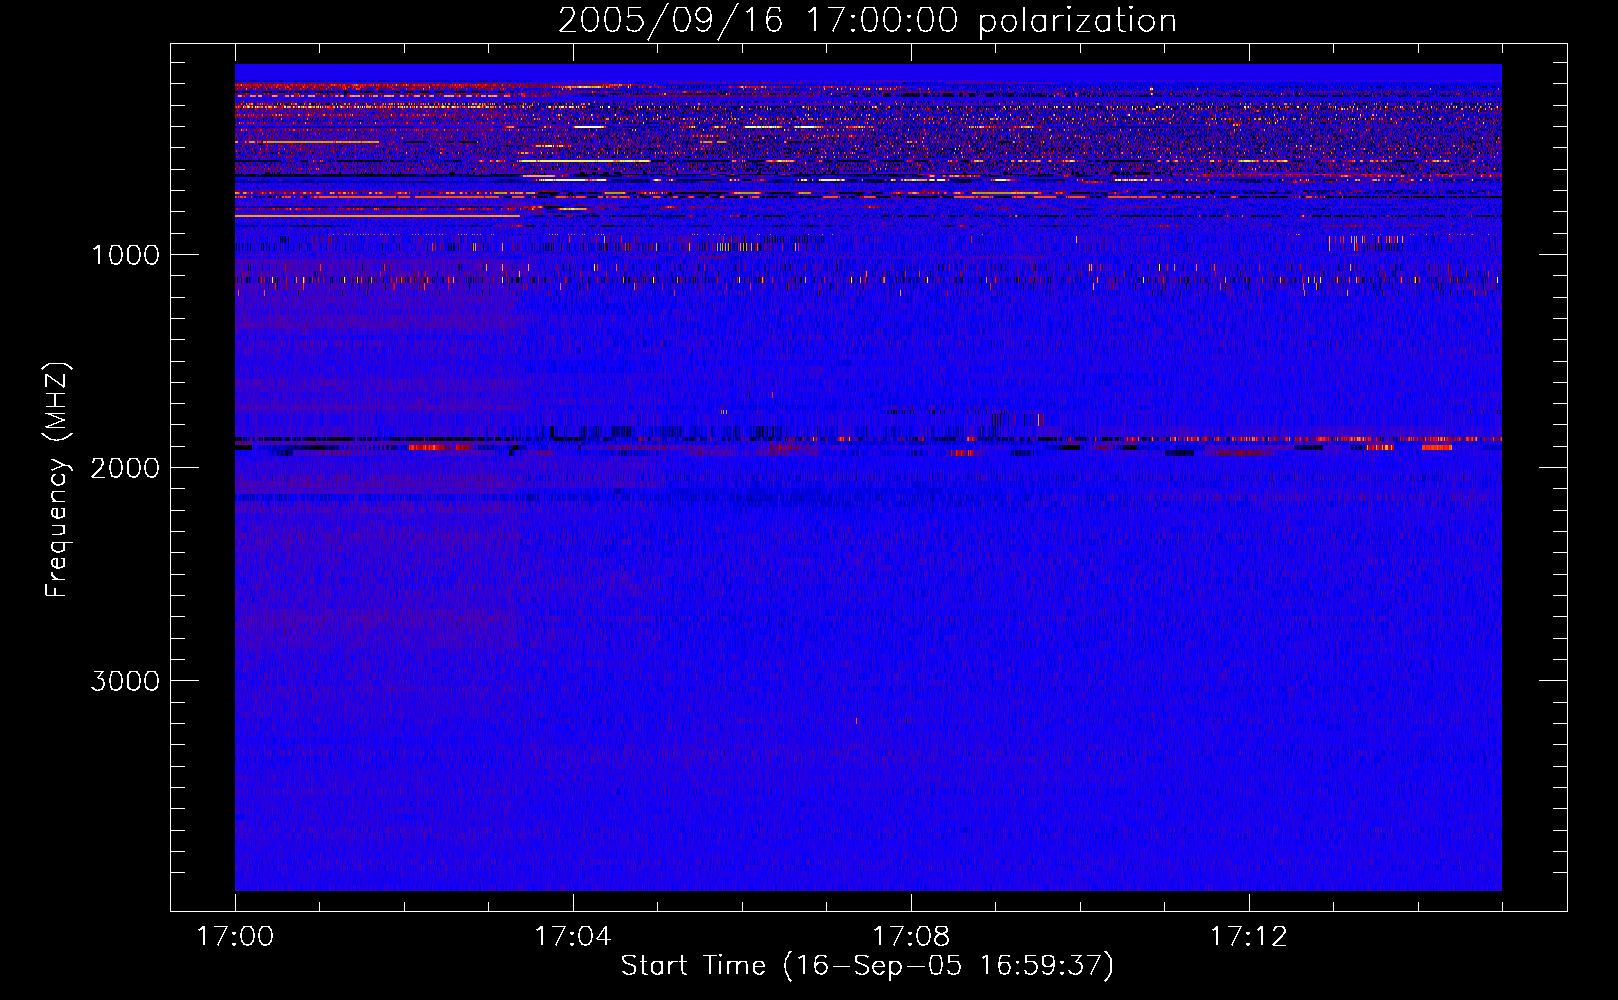Viewport: 1618px width, 1000px height.
Task: Click the 17:08 time tick label
Action: [x=911, y=937]
